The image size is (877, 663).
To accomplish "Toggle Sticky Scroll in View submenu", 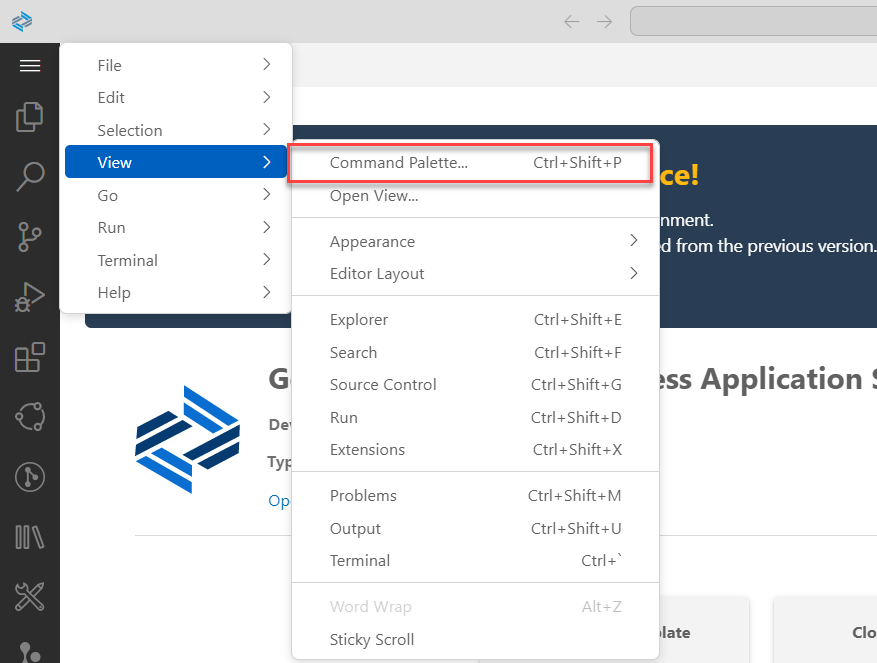I will point(371,639).
